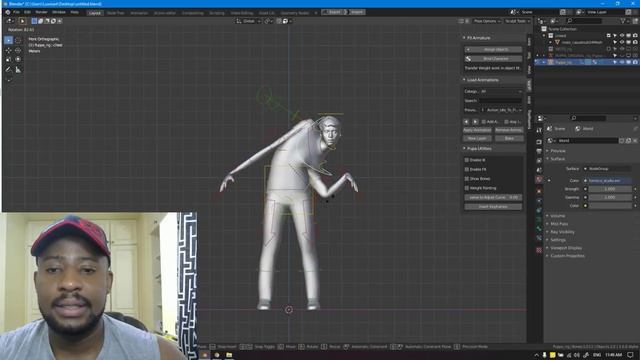Expand the Preview panel in World properties

557,151
